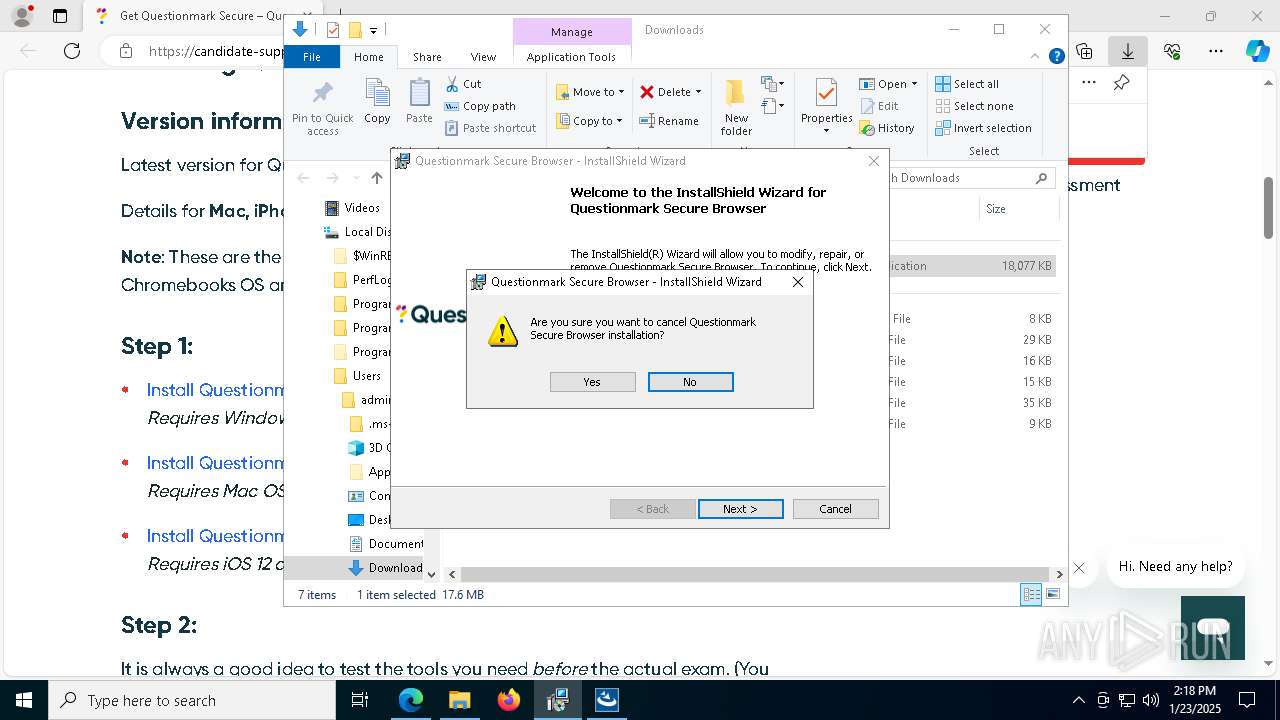Click No in the cancel dialog
The width and height of the screenshot is (1280, 720).
click(690, 382)
